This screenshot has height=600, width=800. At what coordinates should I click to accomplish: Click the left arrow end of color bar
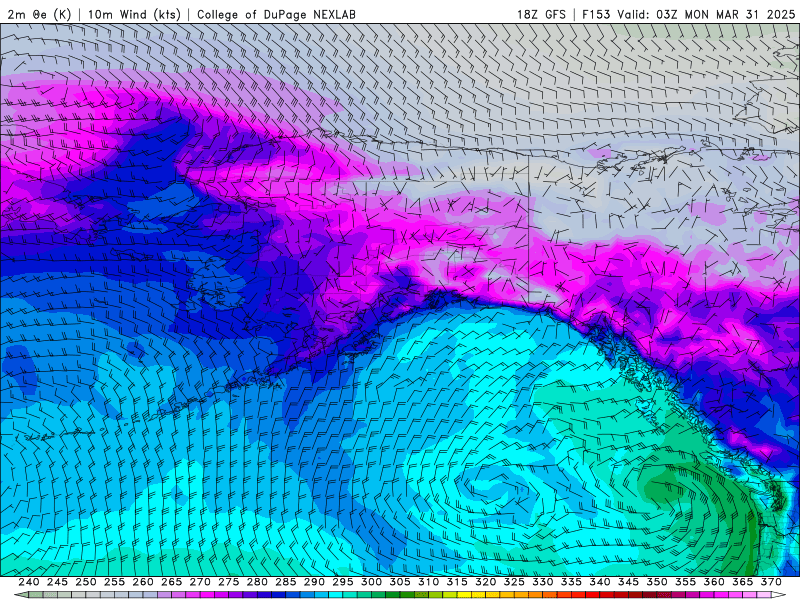20,595
